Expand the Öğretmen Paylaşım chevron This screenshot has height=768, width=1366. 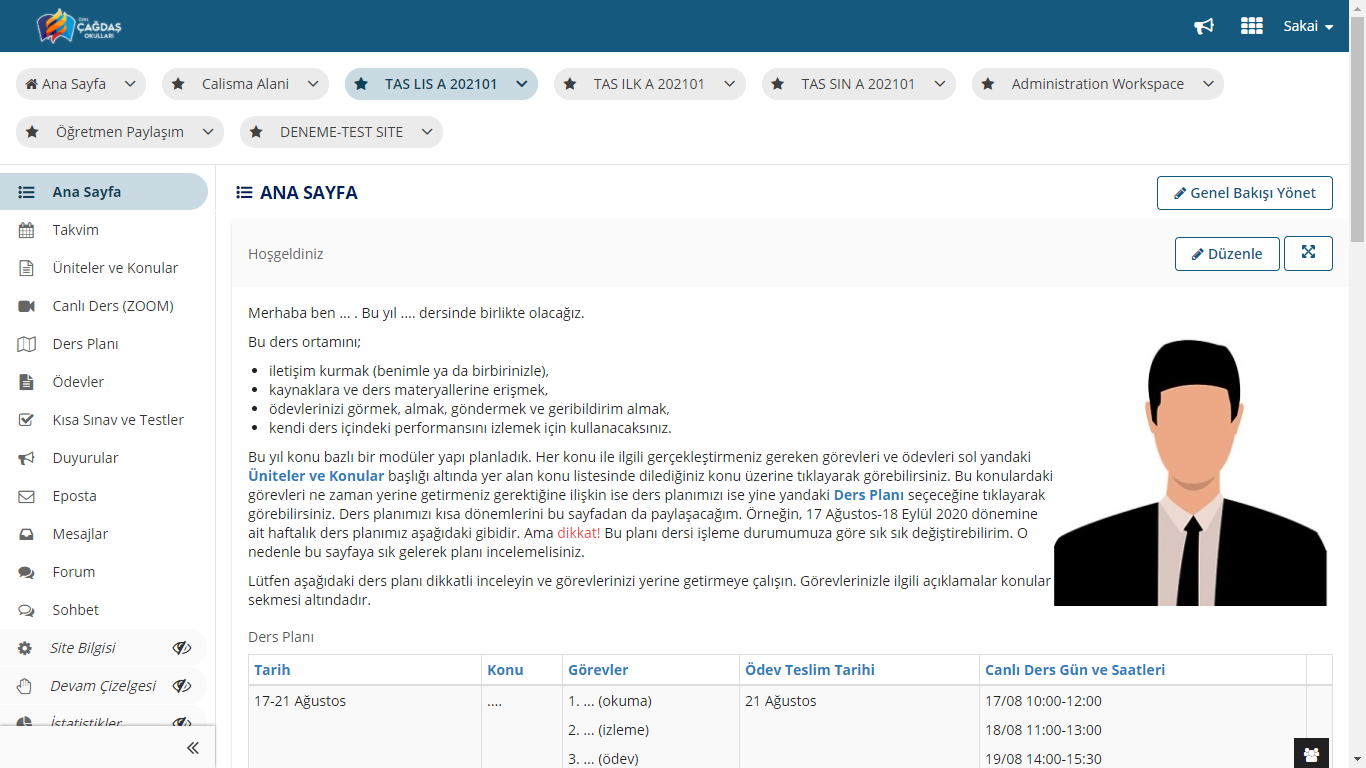tap(208, 132)
